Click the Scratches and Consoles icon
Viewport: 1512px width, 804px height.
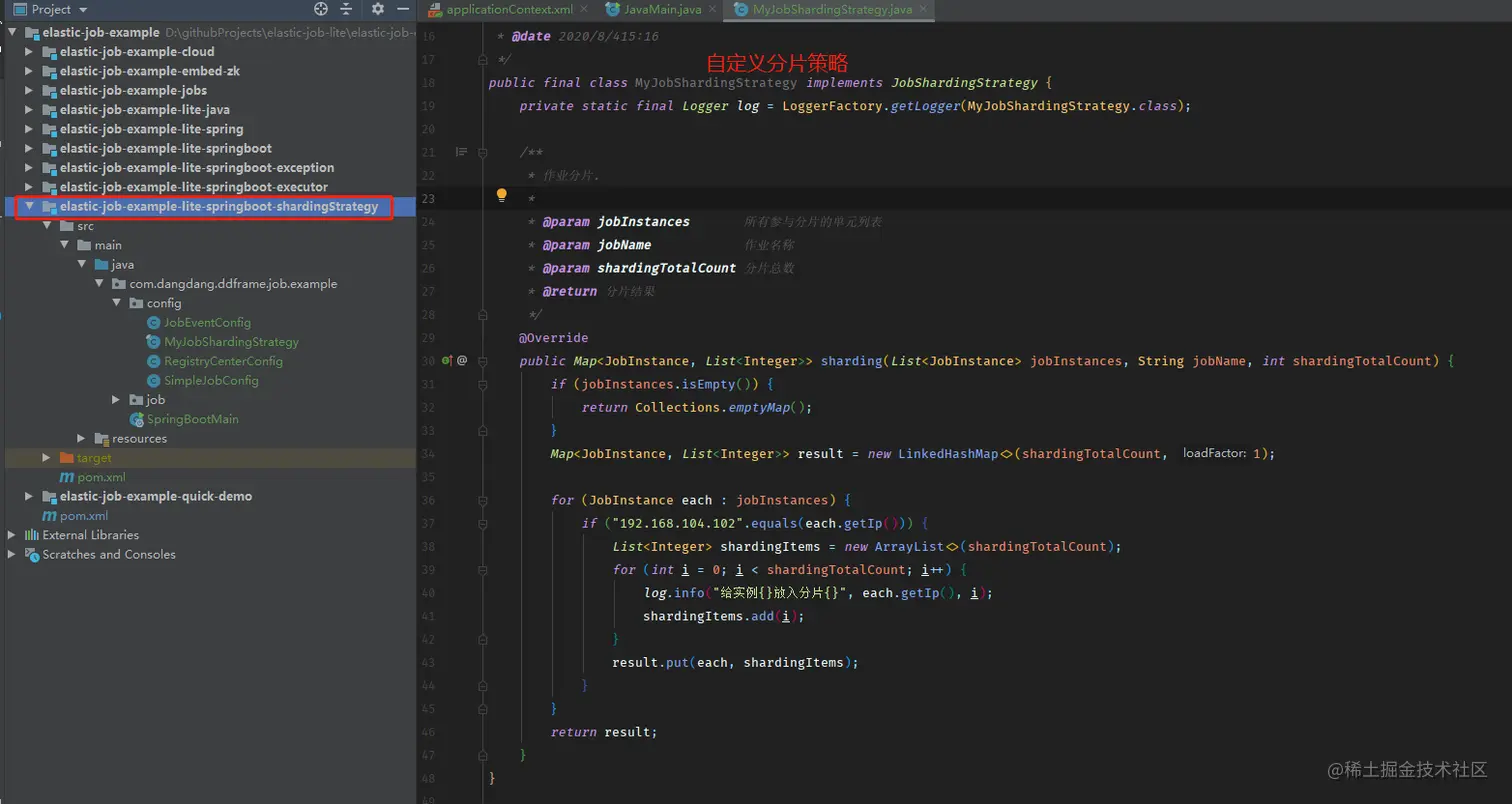coord(33,554)
